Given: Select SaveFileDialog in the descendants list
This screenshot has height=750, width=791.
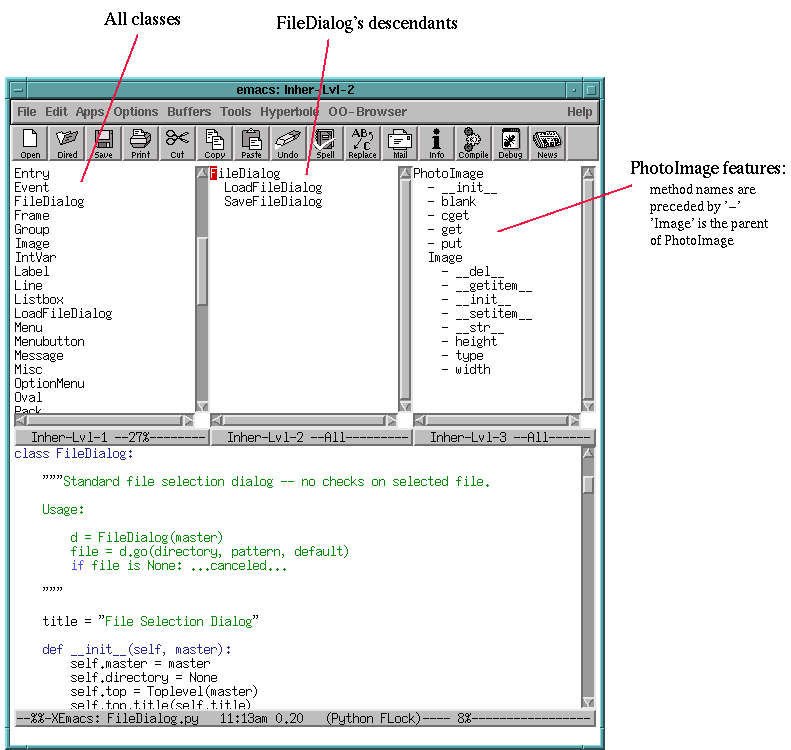Looking at the screenshot, I should [272, 201].
